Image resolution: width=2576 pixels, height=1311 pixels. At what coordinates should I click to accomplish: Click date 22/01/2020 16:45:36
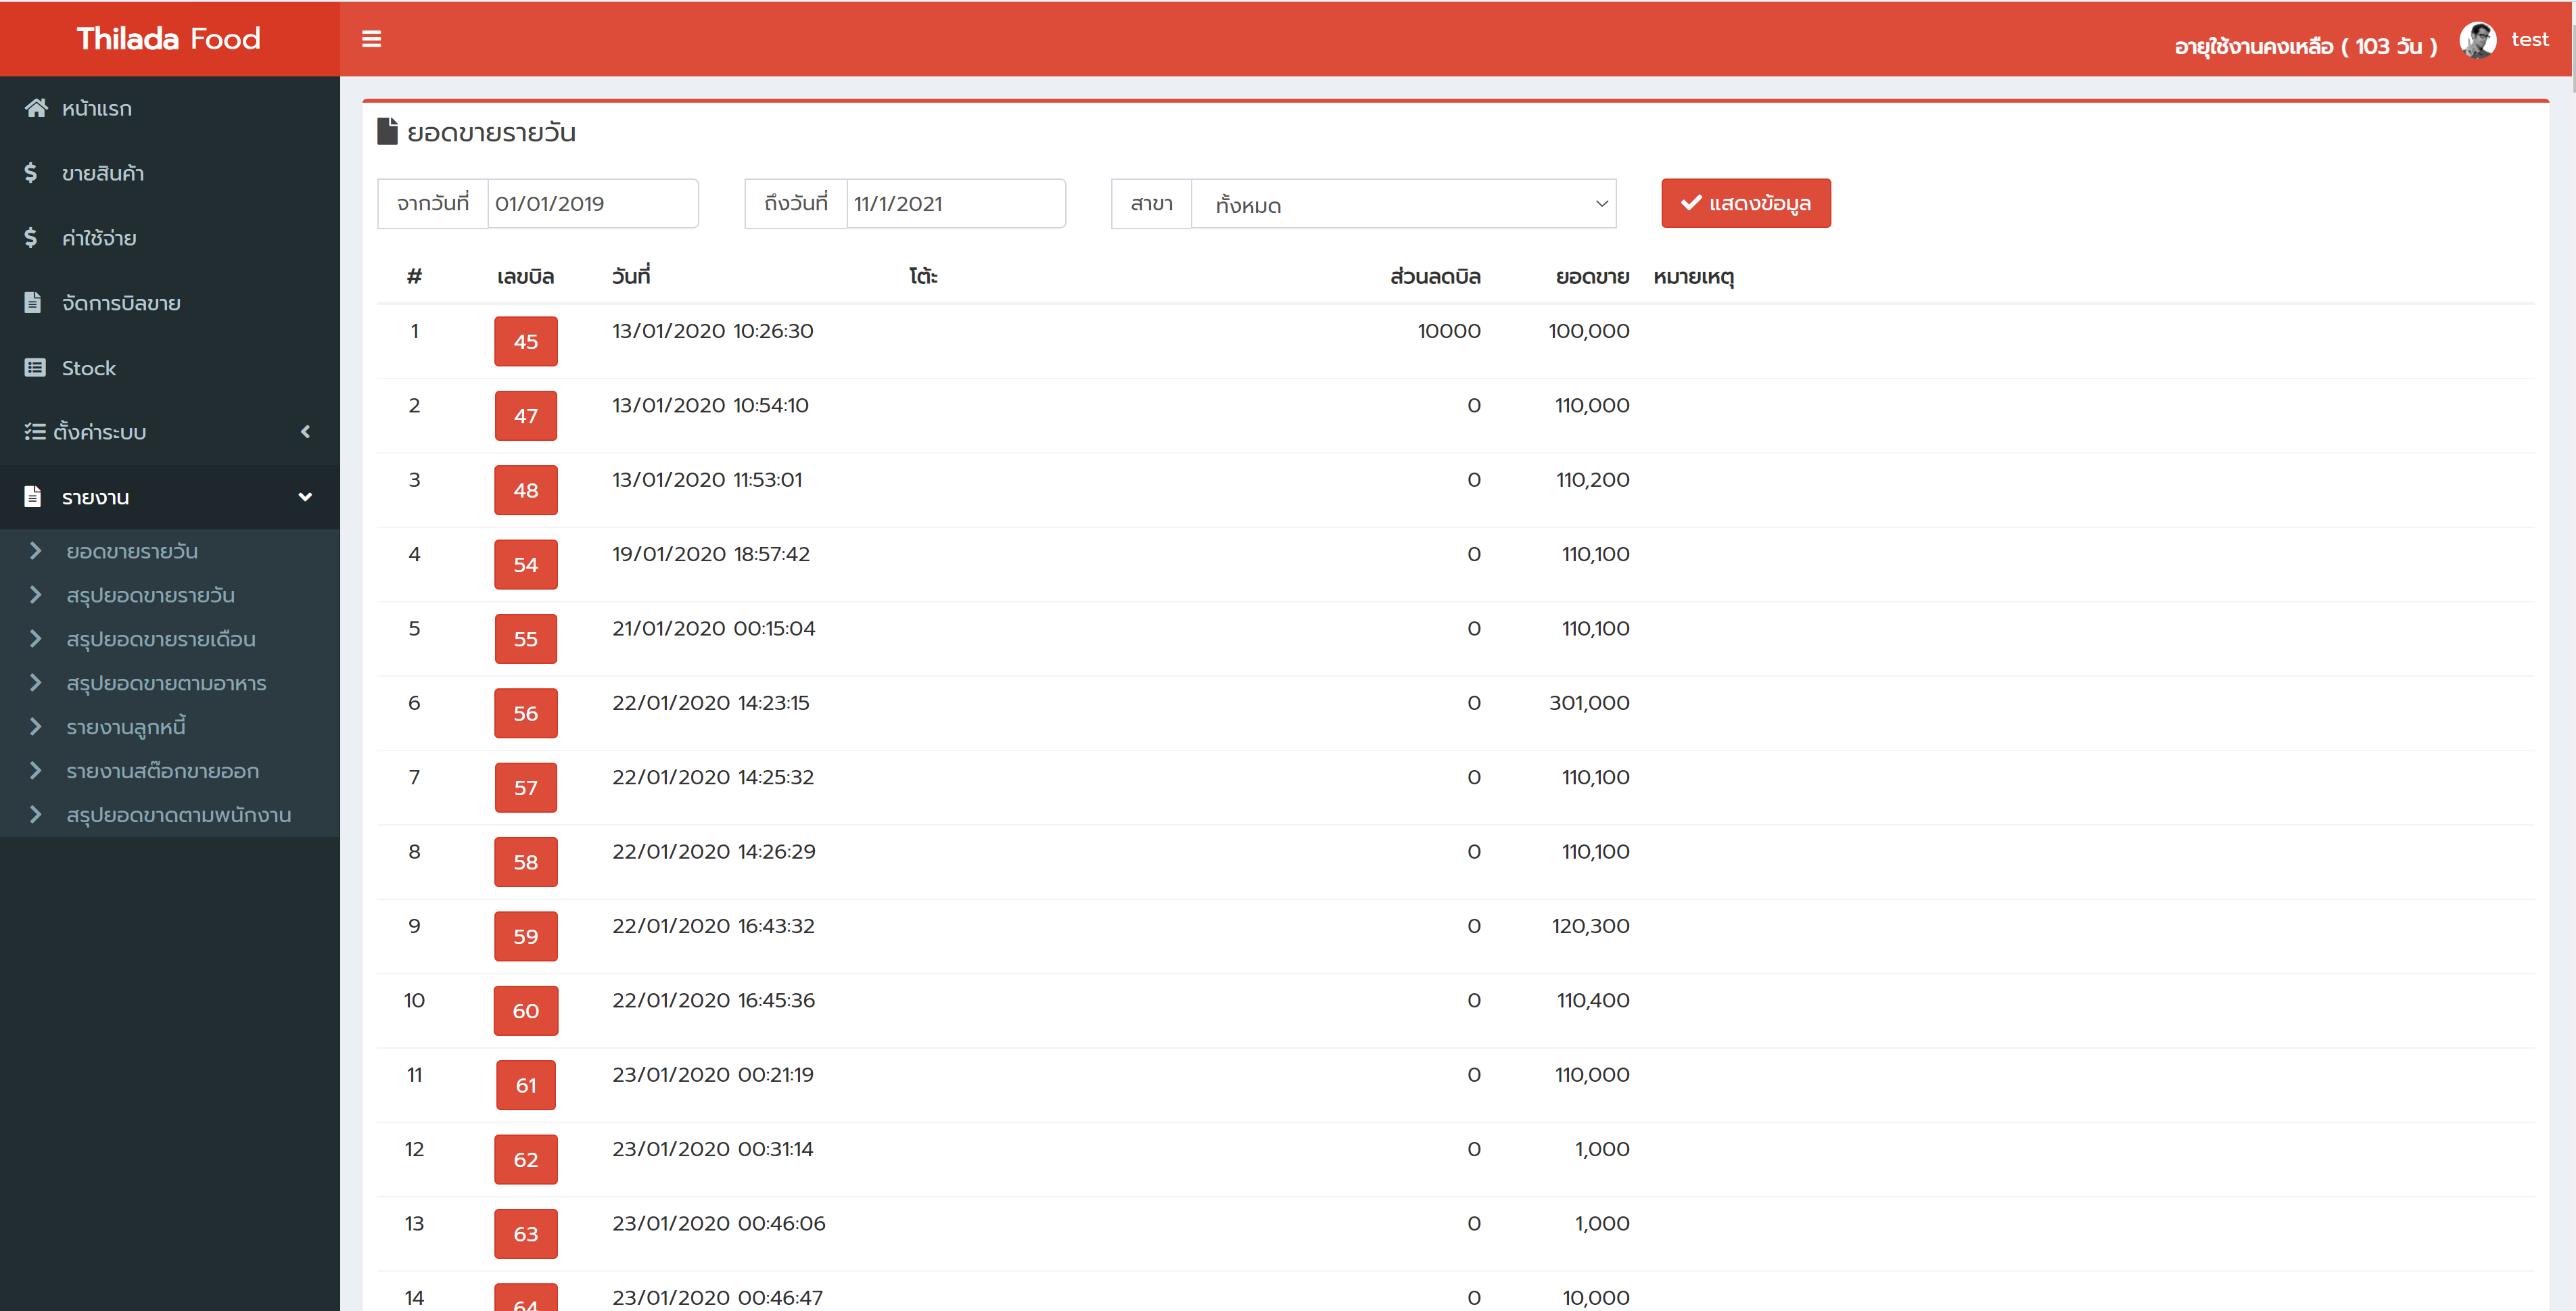coord(713,1000)
